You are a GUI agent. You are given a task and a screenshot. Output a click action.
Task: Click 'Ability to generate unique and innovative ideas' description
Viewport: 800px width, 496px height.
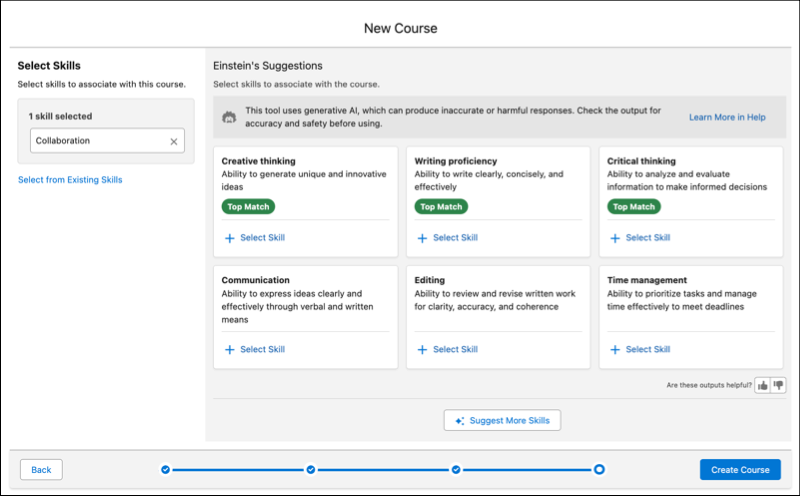(304, 181)
